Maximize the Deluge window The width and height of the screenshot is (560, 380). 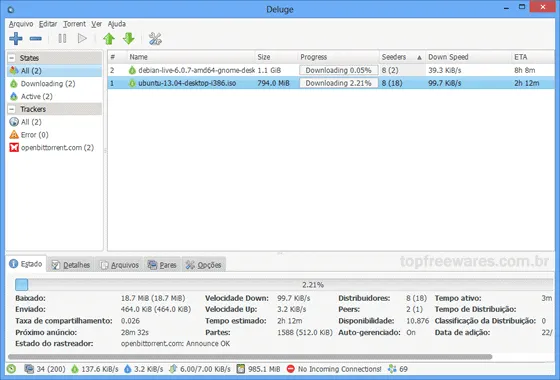522,6
